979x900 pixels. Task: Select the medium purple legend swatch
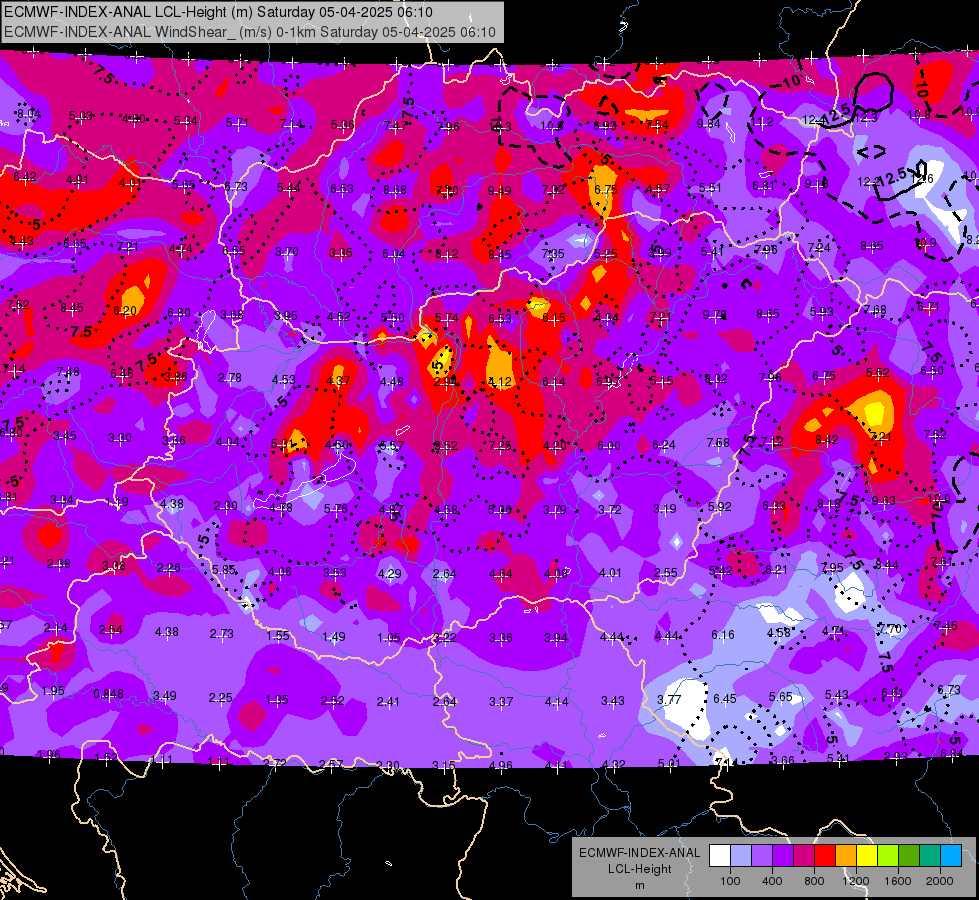coord(762,856)
